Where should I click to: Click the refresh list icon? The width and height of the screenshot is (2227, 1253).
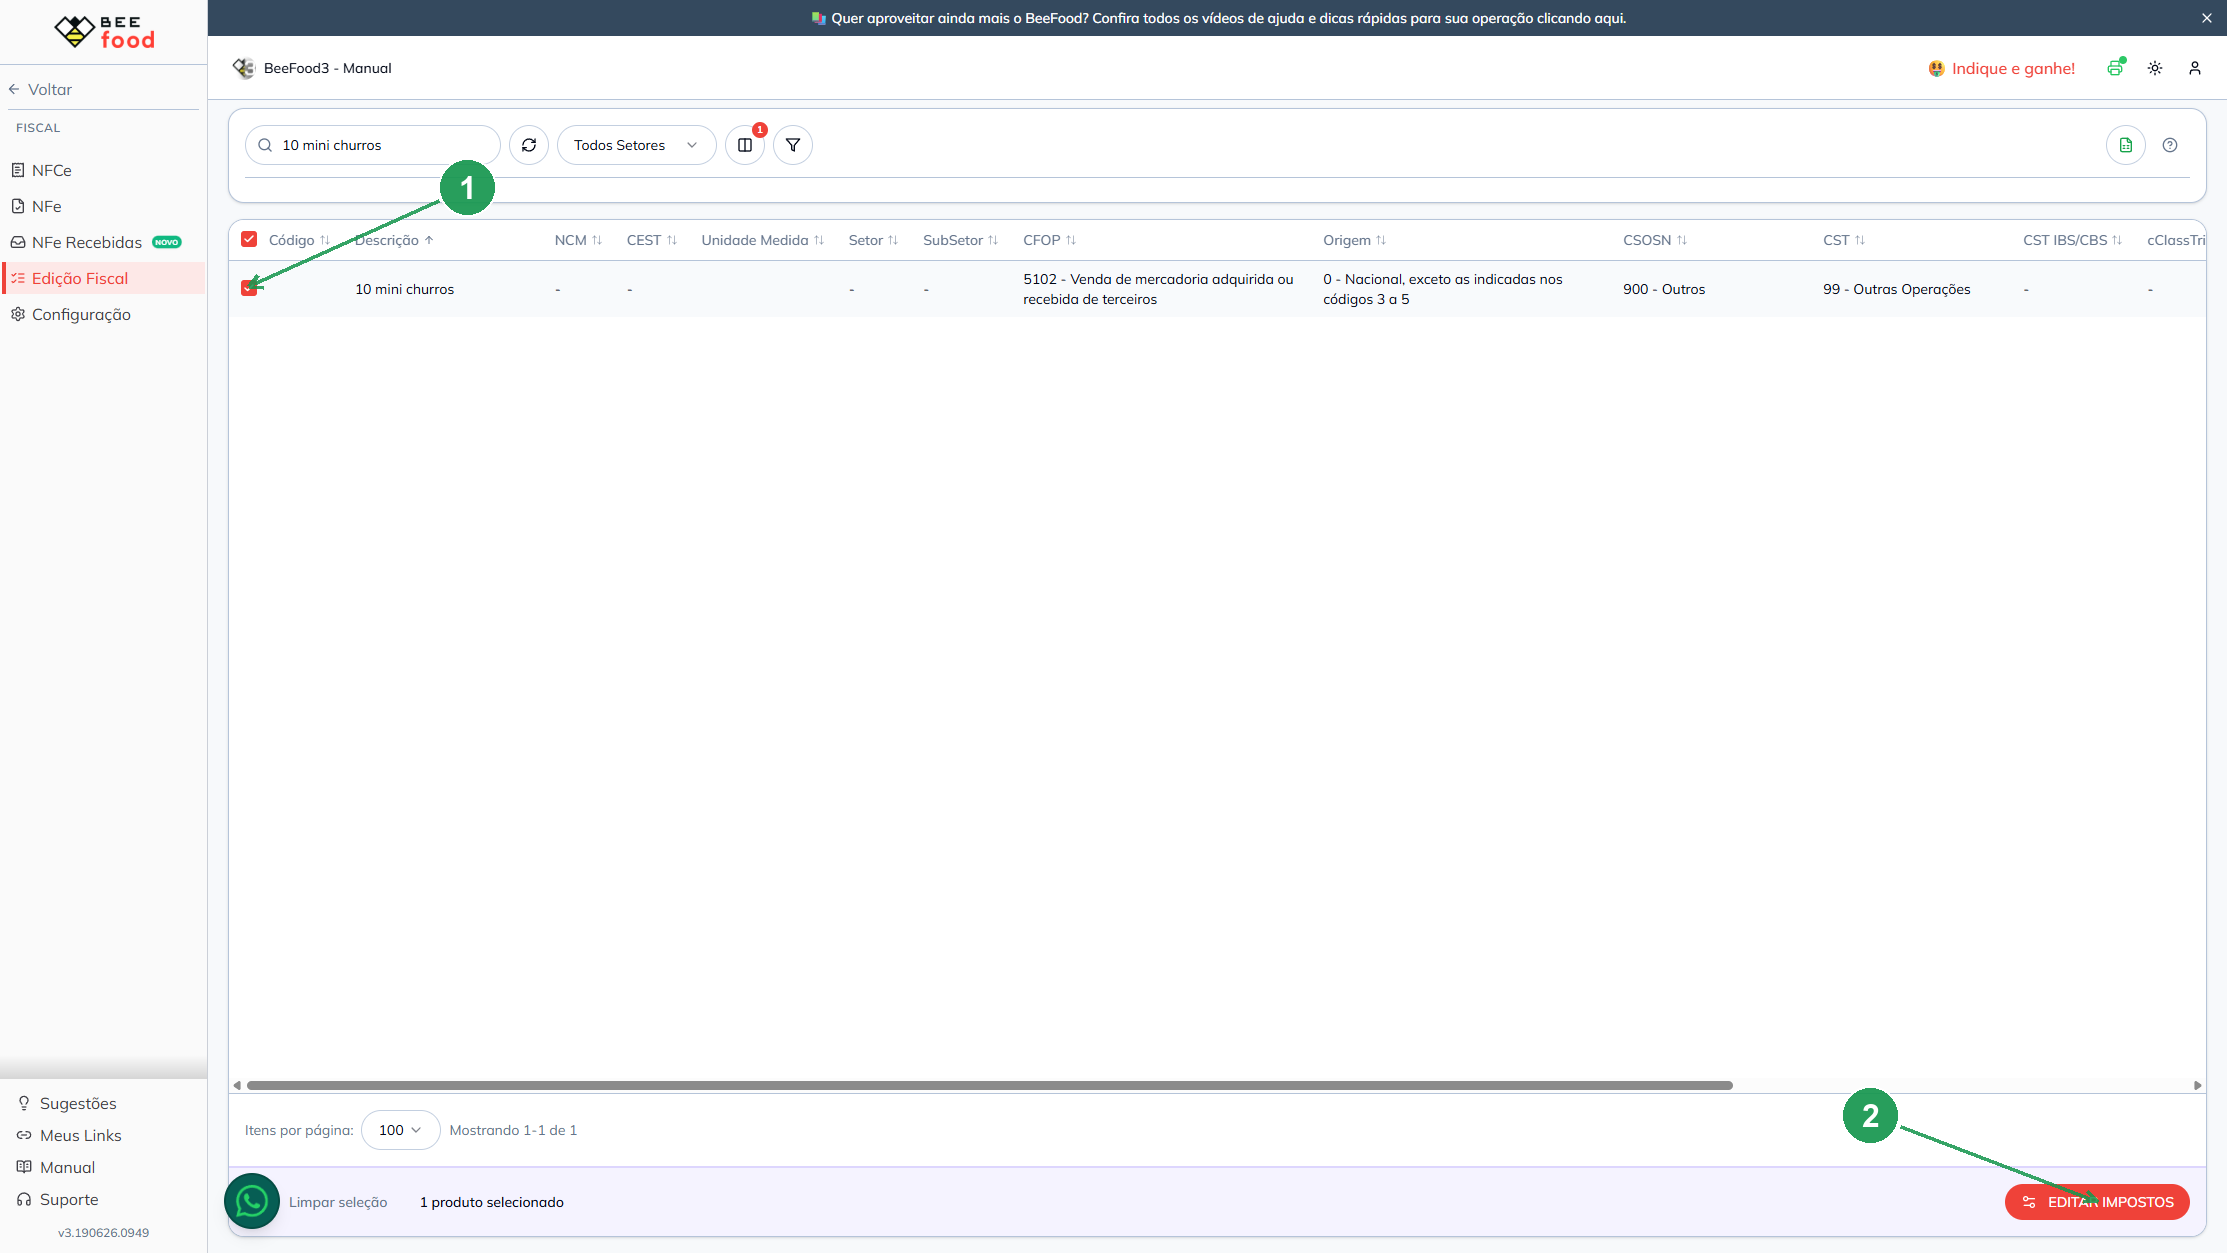(x=529, y=145)
